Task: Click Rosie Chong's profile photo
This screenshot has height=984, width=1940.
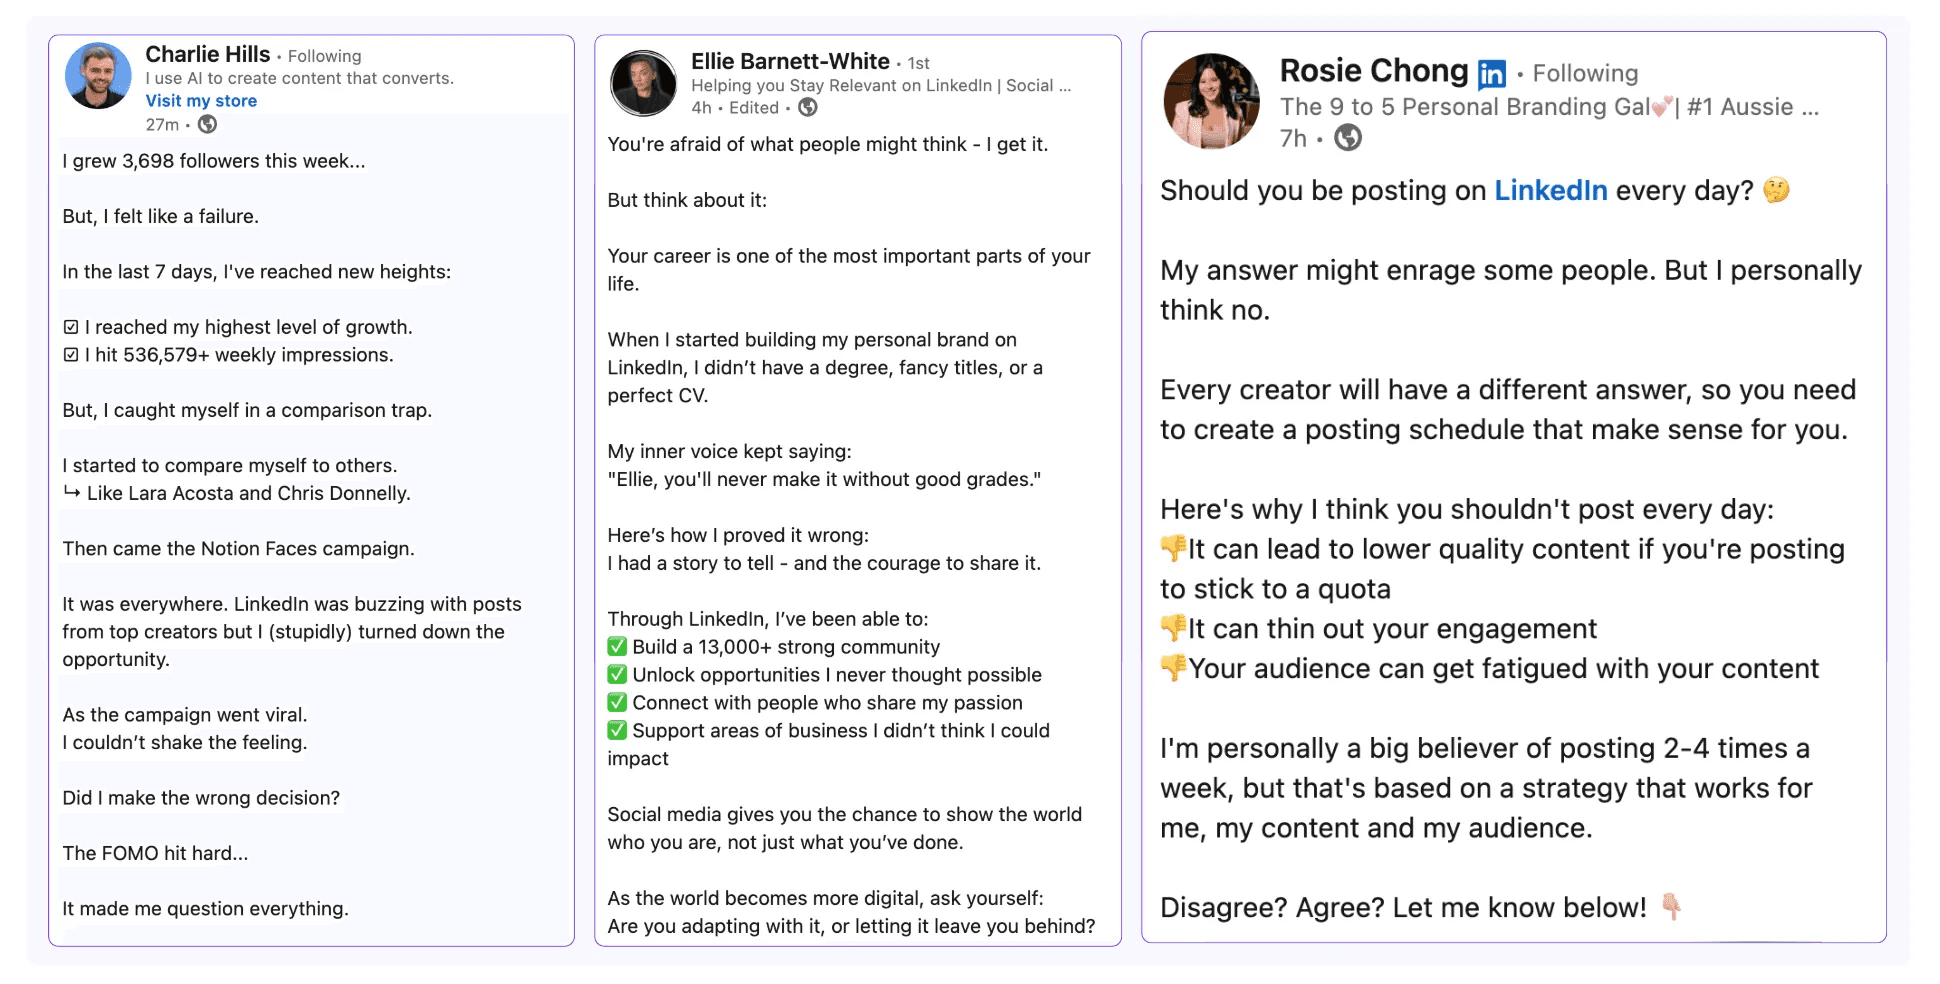Action: pos(1212,102)
